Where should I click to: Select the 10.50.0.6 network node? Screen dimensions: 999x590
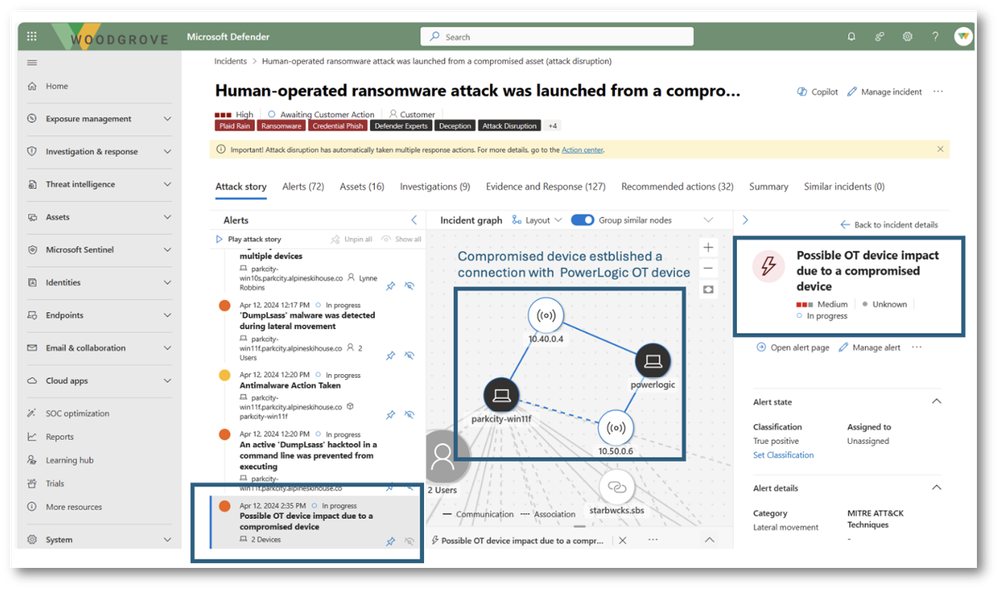(x=615, y=428)
